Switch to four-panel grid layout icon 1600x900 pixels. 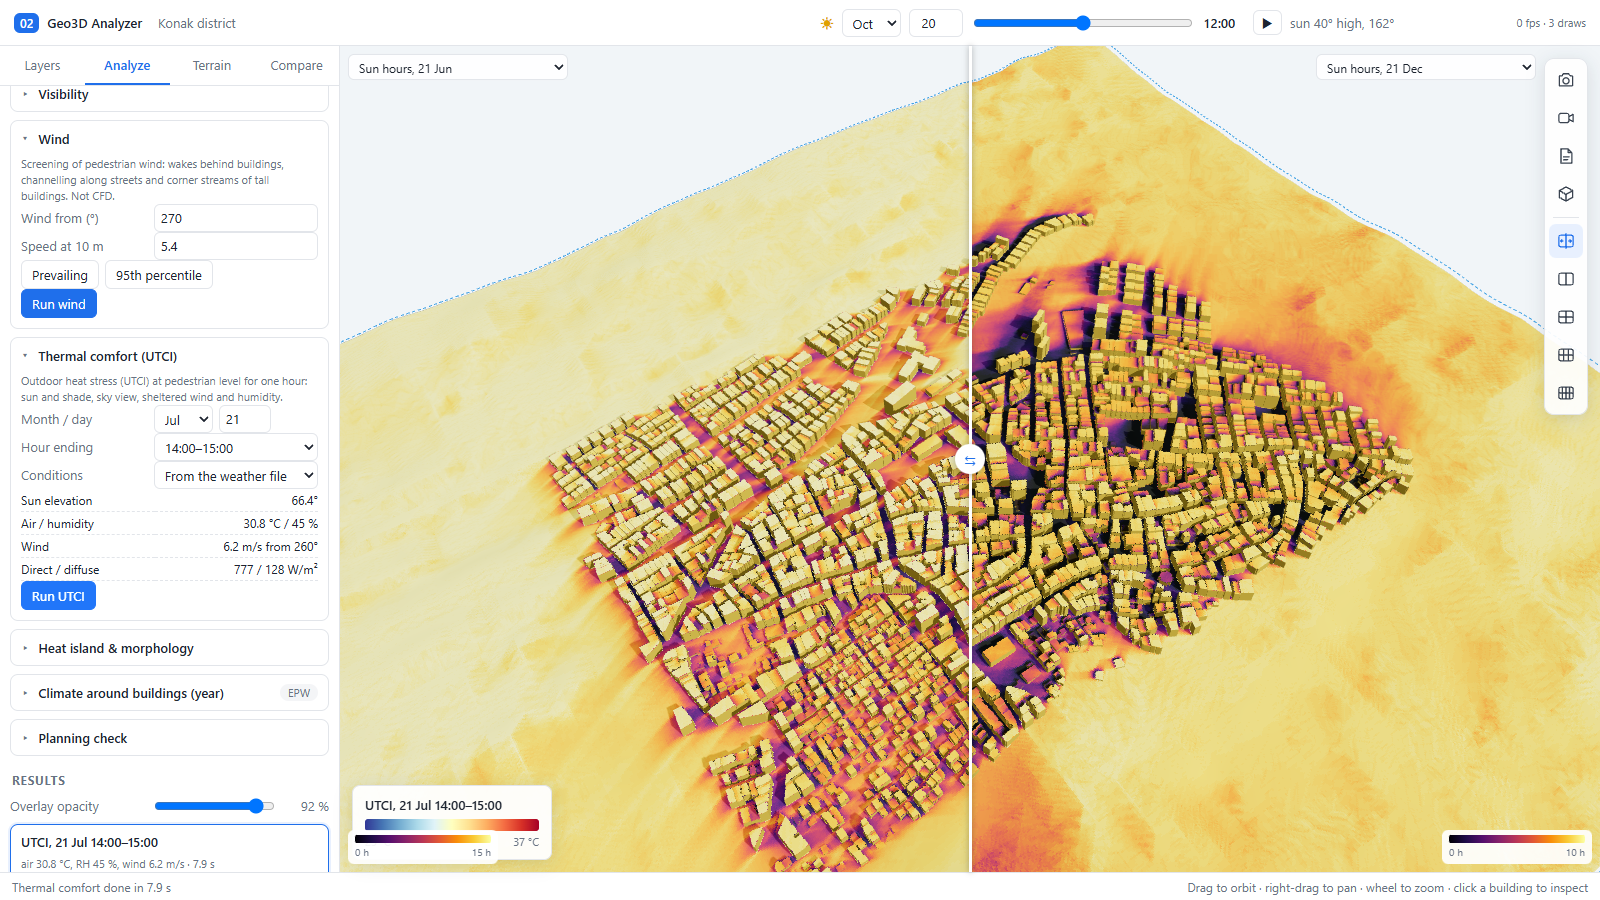[x=1566, y=317]
